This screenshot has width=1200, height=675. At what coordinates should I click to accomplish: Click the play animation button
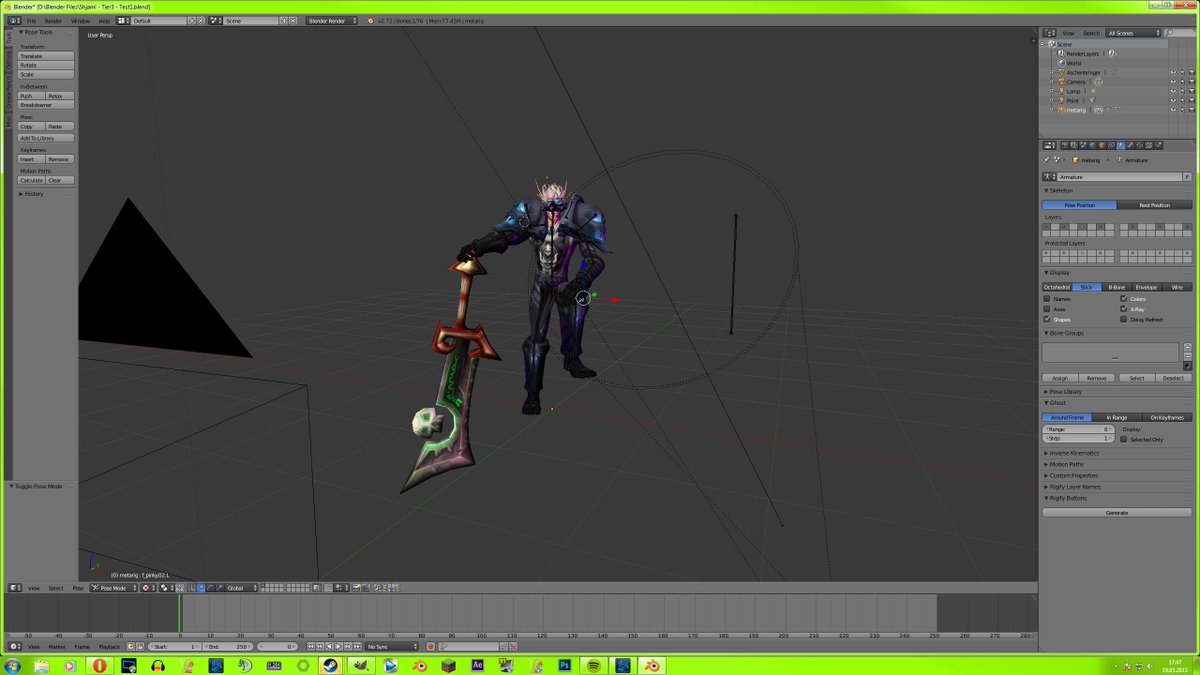(x=338, y=647)
